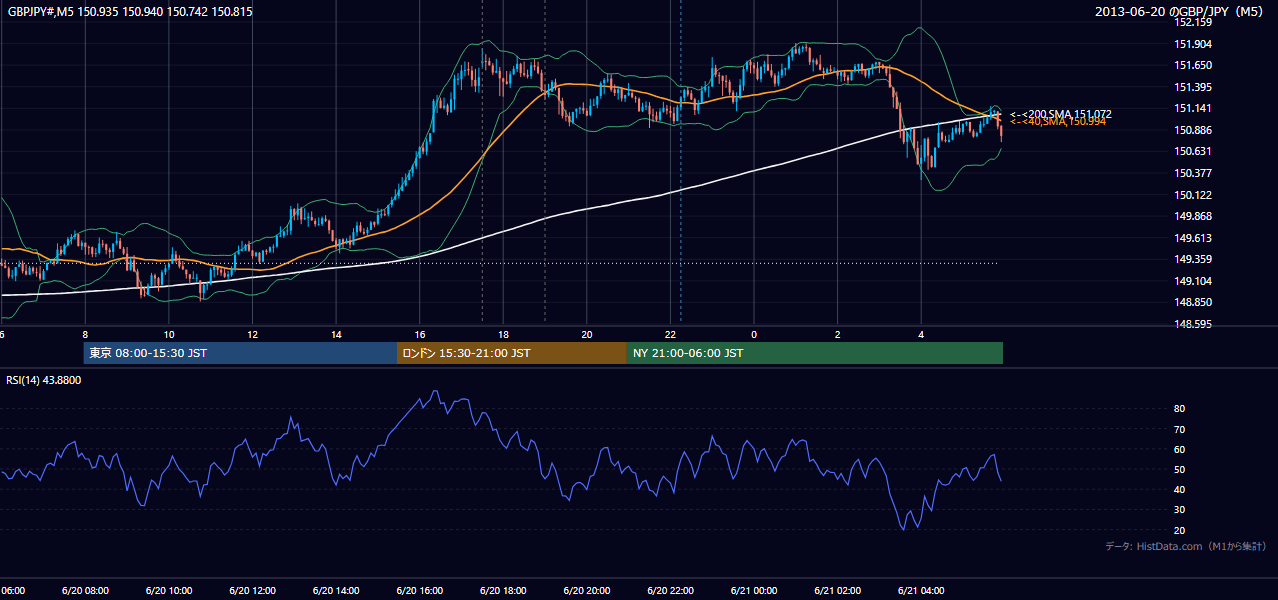Click price axis label 149.868
Viewport: 1278px width, 600px height.
(1193, 216)
